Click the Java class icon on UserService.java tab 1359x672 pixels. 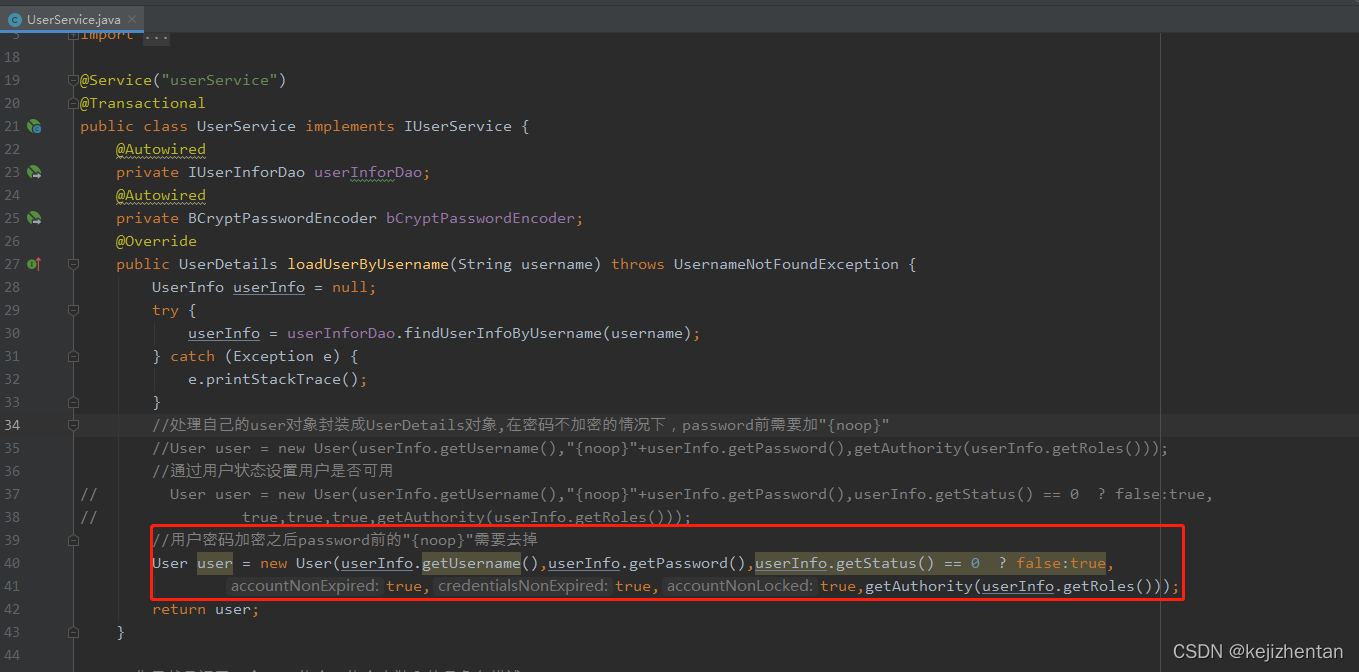[x=15, y=19]
